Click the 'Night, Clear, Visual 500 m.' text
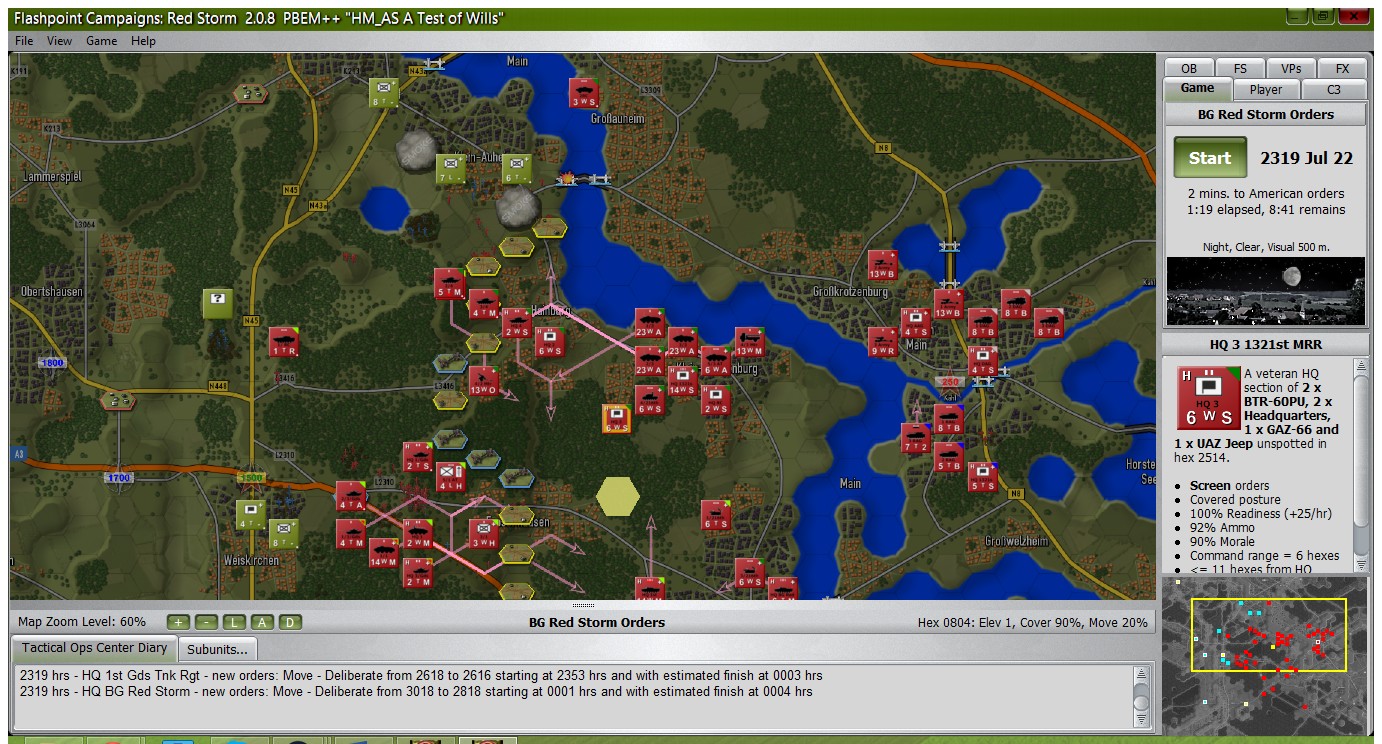 pos(1265,247)
